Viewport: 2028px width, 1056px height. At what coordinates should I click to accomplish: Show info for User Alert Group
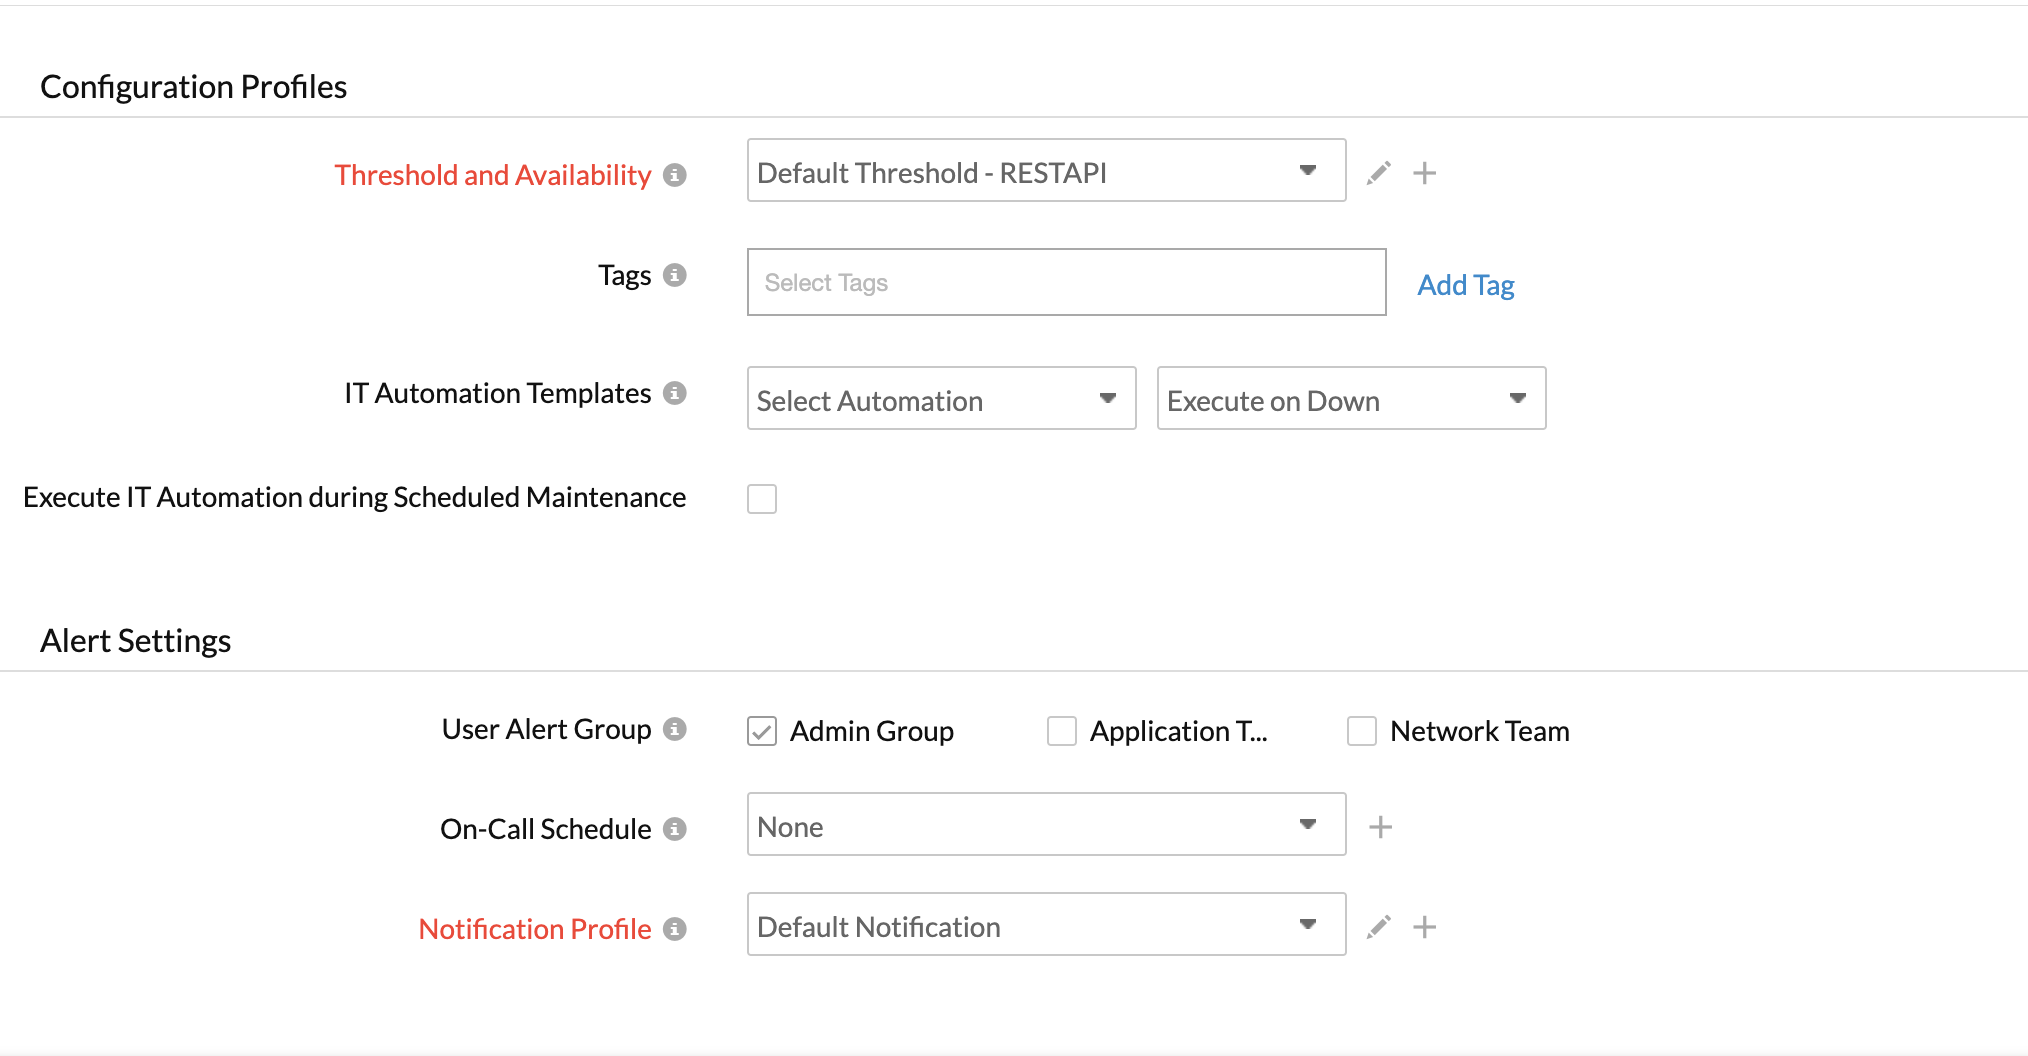pyautogui.click(x=675, y=729)
